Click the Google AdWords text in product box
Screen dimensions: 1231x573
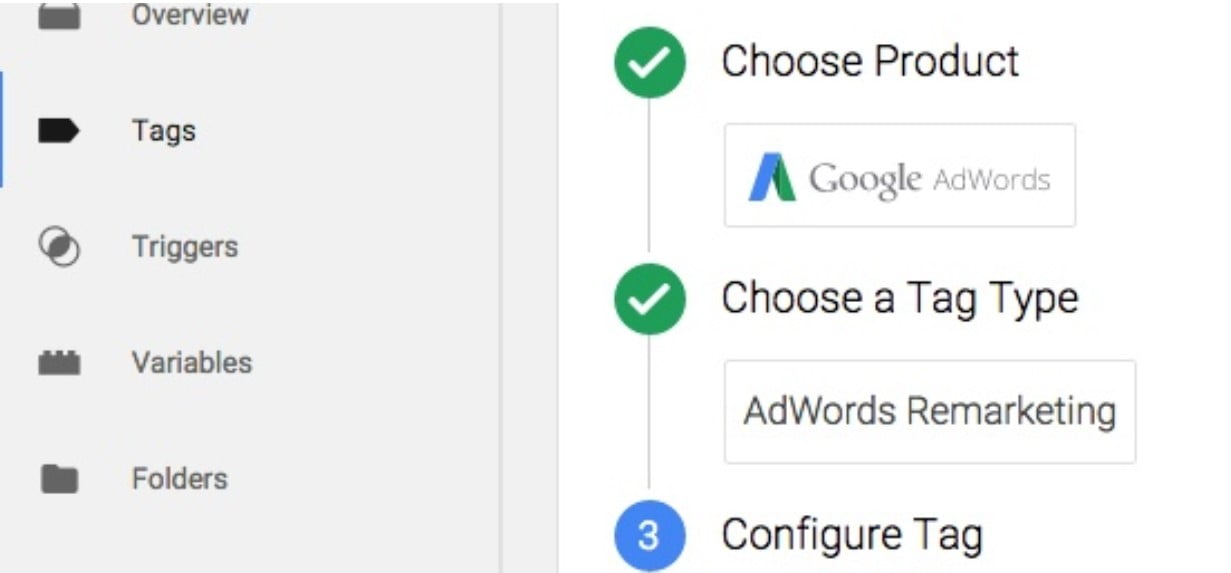[930, 179]
